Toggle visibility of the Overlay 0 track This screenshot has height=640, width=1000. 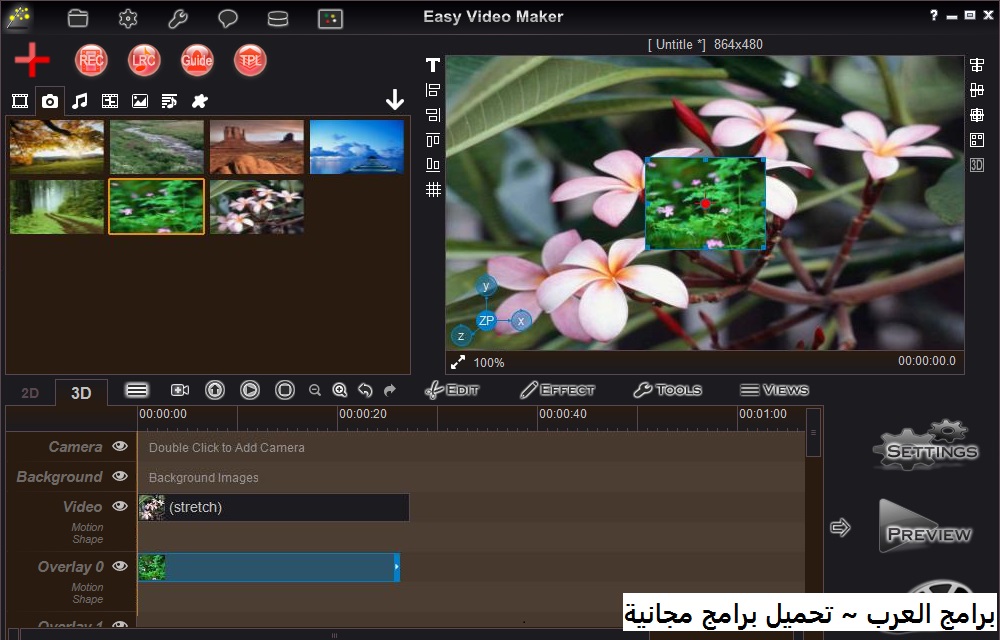120,567
